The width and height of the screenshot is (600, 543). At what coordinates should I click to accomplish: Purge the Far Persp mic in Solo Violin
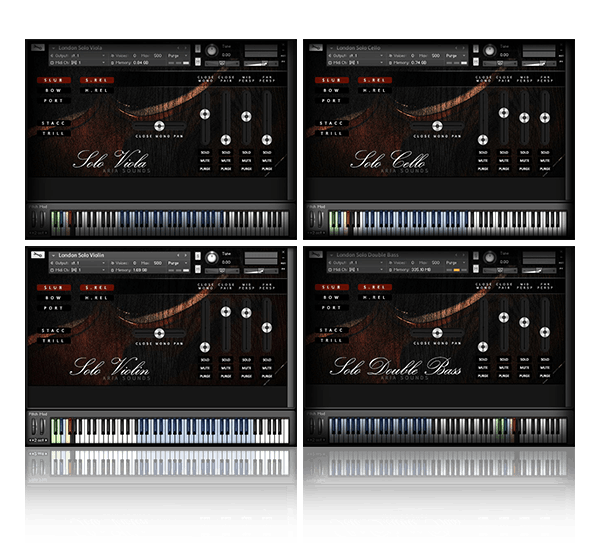point(267,377)
